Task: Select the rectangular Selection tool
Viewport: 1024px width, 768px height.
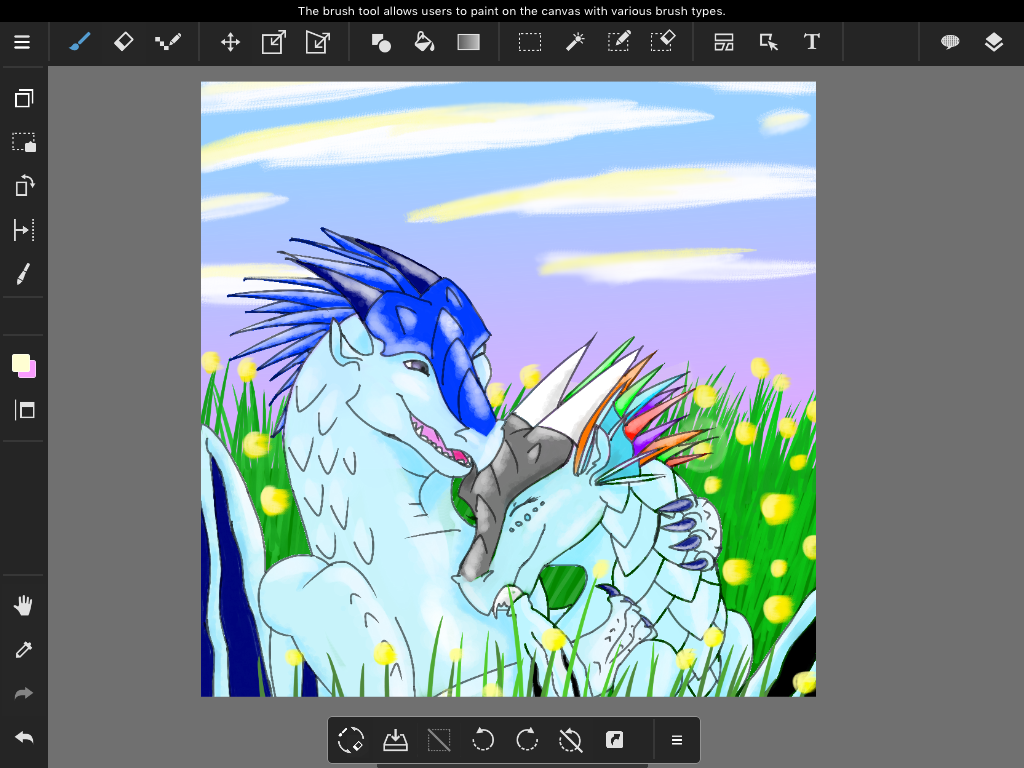Action: [530, 42]
